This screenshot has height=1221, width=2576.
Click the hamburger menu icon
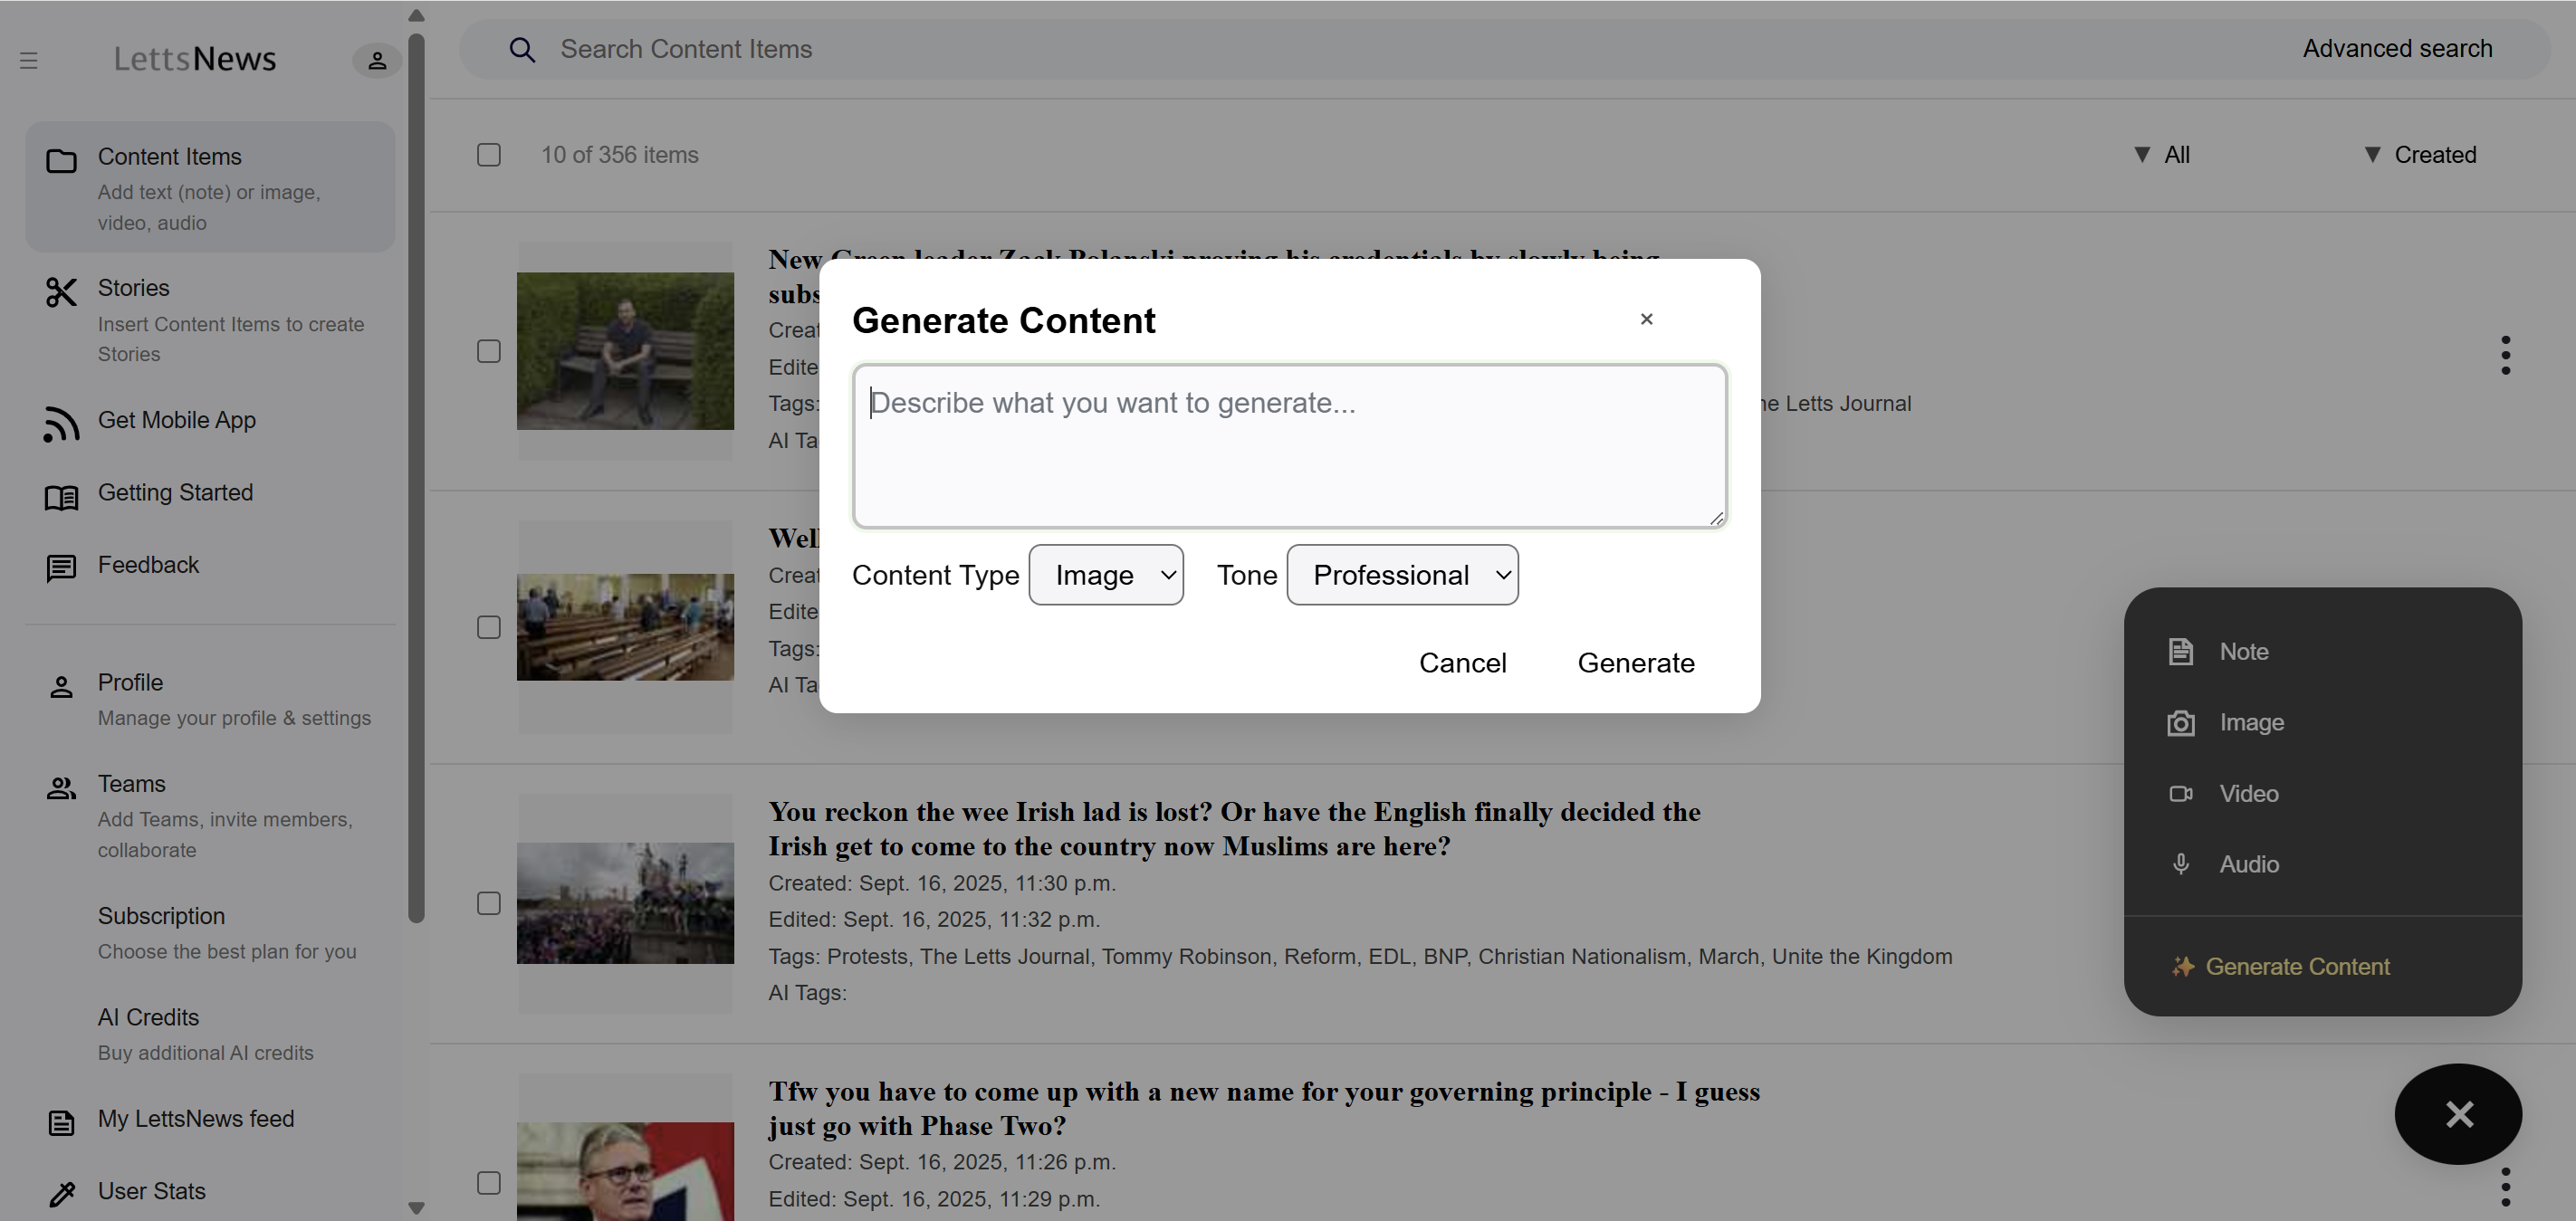(29, 60)
